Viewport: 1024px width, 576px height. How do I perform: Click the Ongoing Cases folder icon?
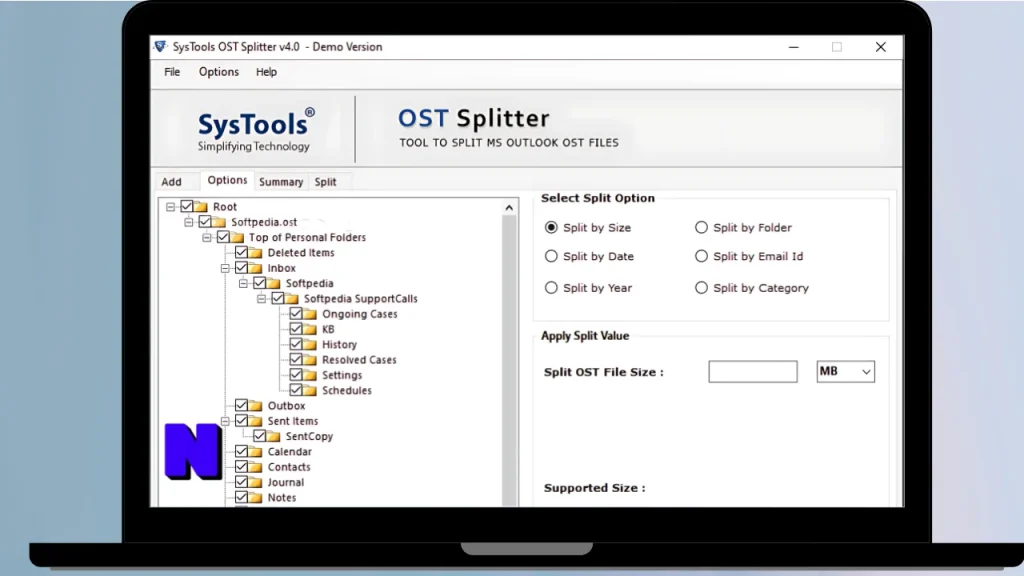coord(310,314)
